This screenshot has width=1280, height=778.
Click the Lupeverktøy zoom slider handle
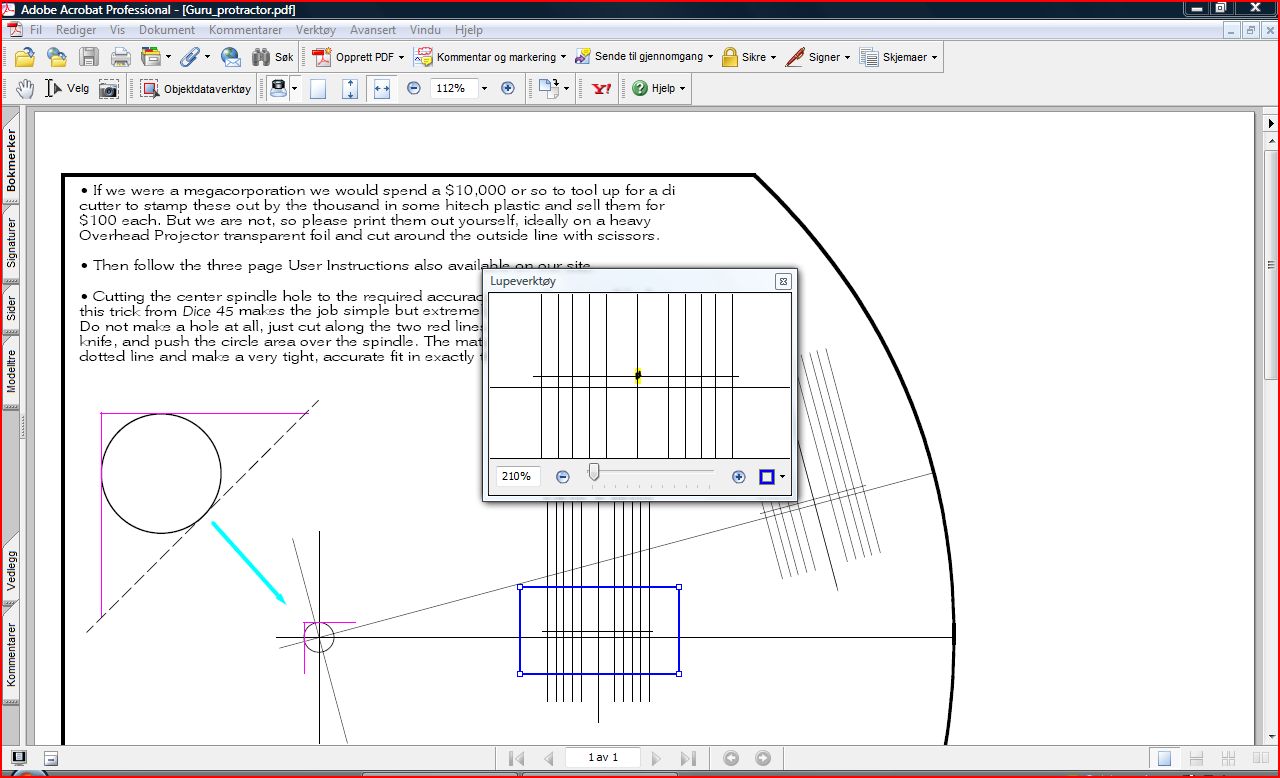[x=594, y=472]
